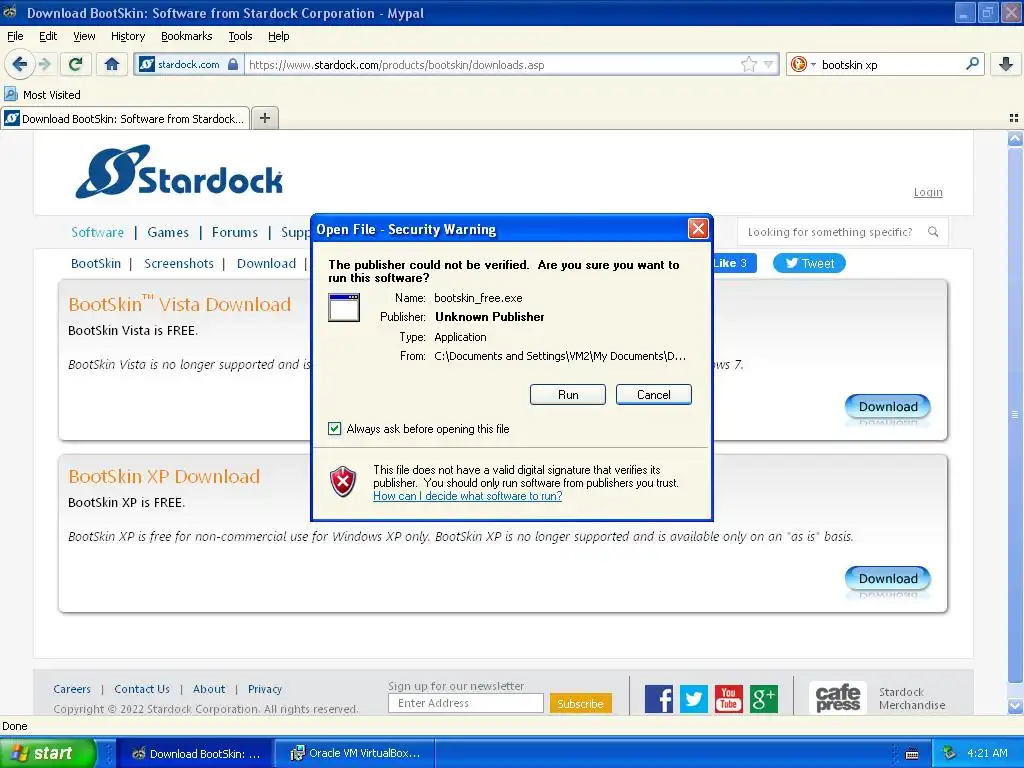1024x768 pixels.
Task: Download BootSkin XP with its Download button
Action: pyautogui.click(x=888, y=578)
